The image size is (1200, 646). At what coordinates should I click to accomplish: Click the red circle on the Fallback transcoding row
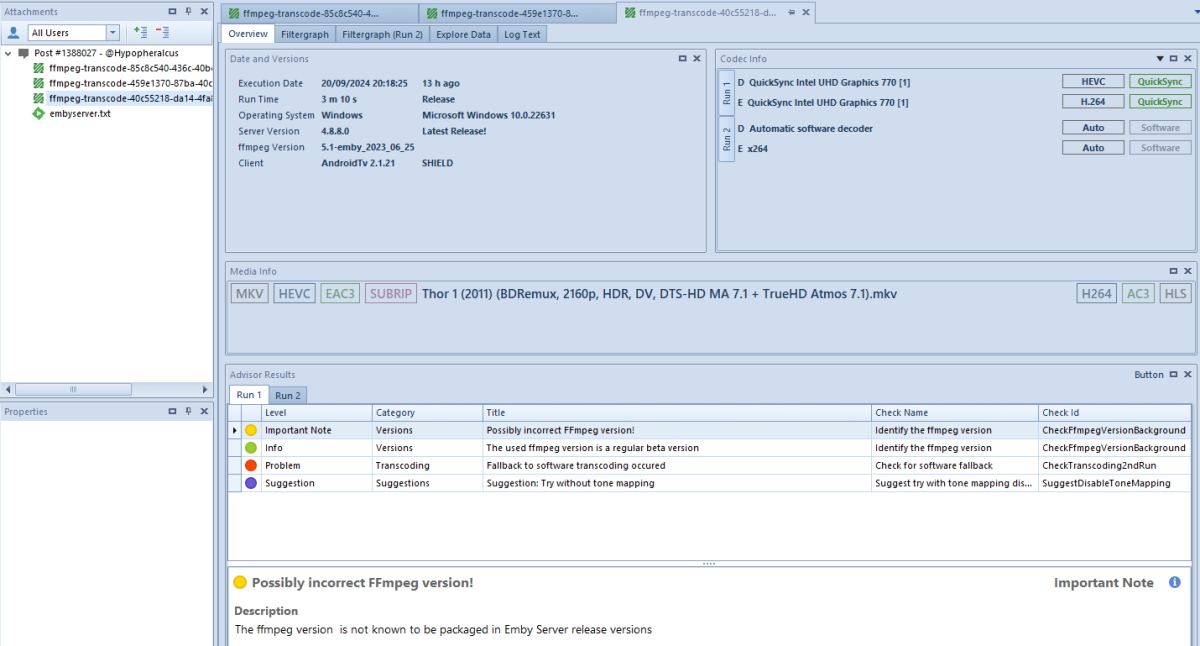[251, 465]
